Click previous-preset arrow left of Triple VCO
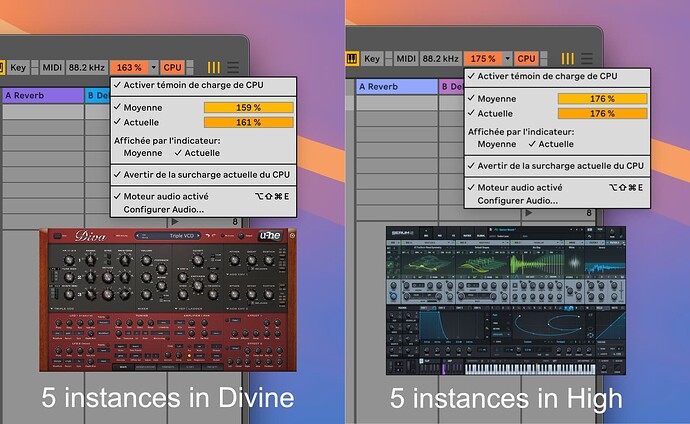This screenshot has height=424, width=690. coord(138,236)
